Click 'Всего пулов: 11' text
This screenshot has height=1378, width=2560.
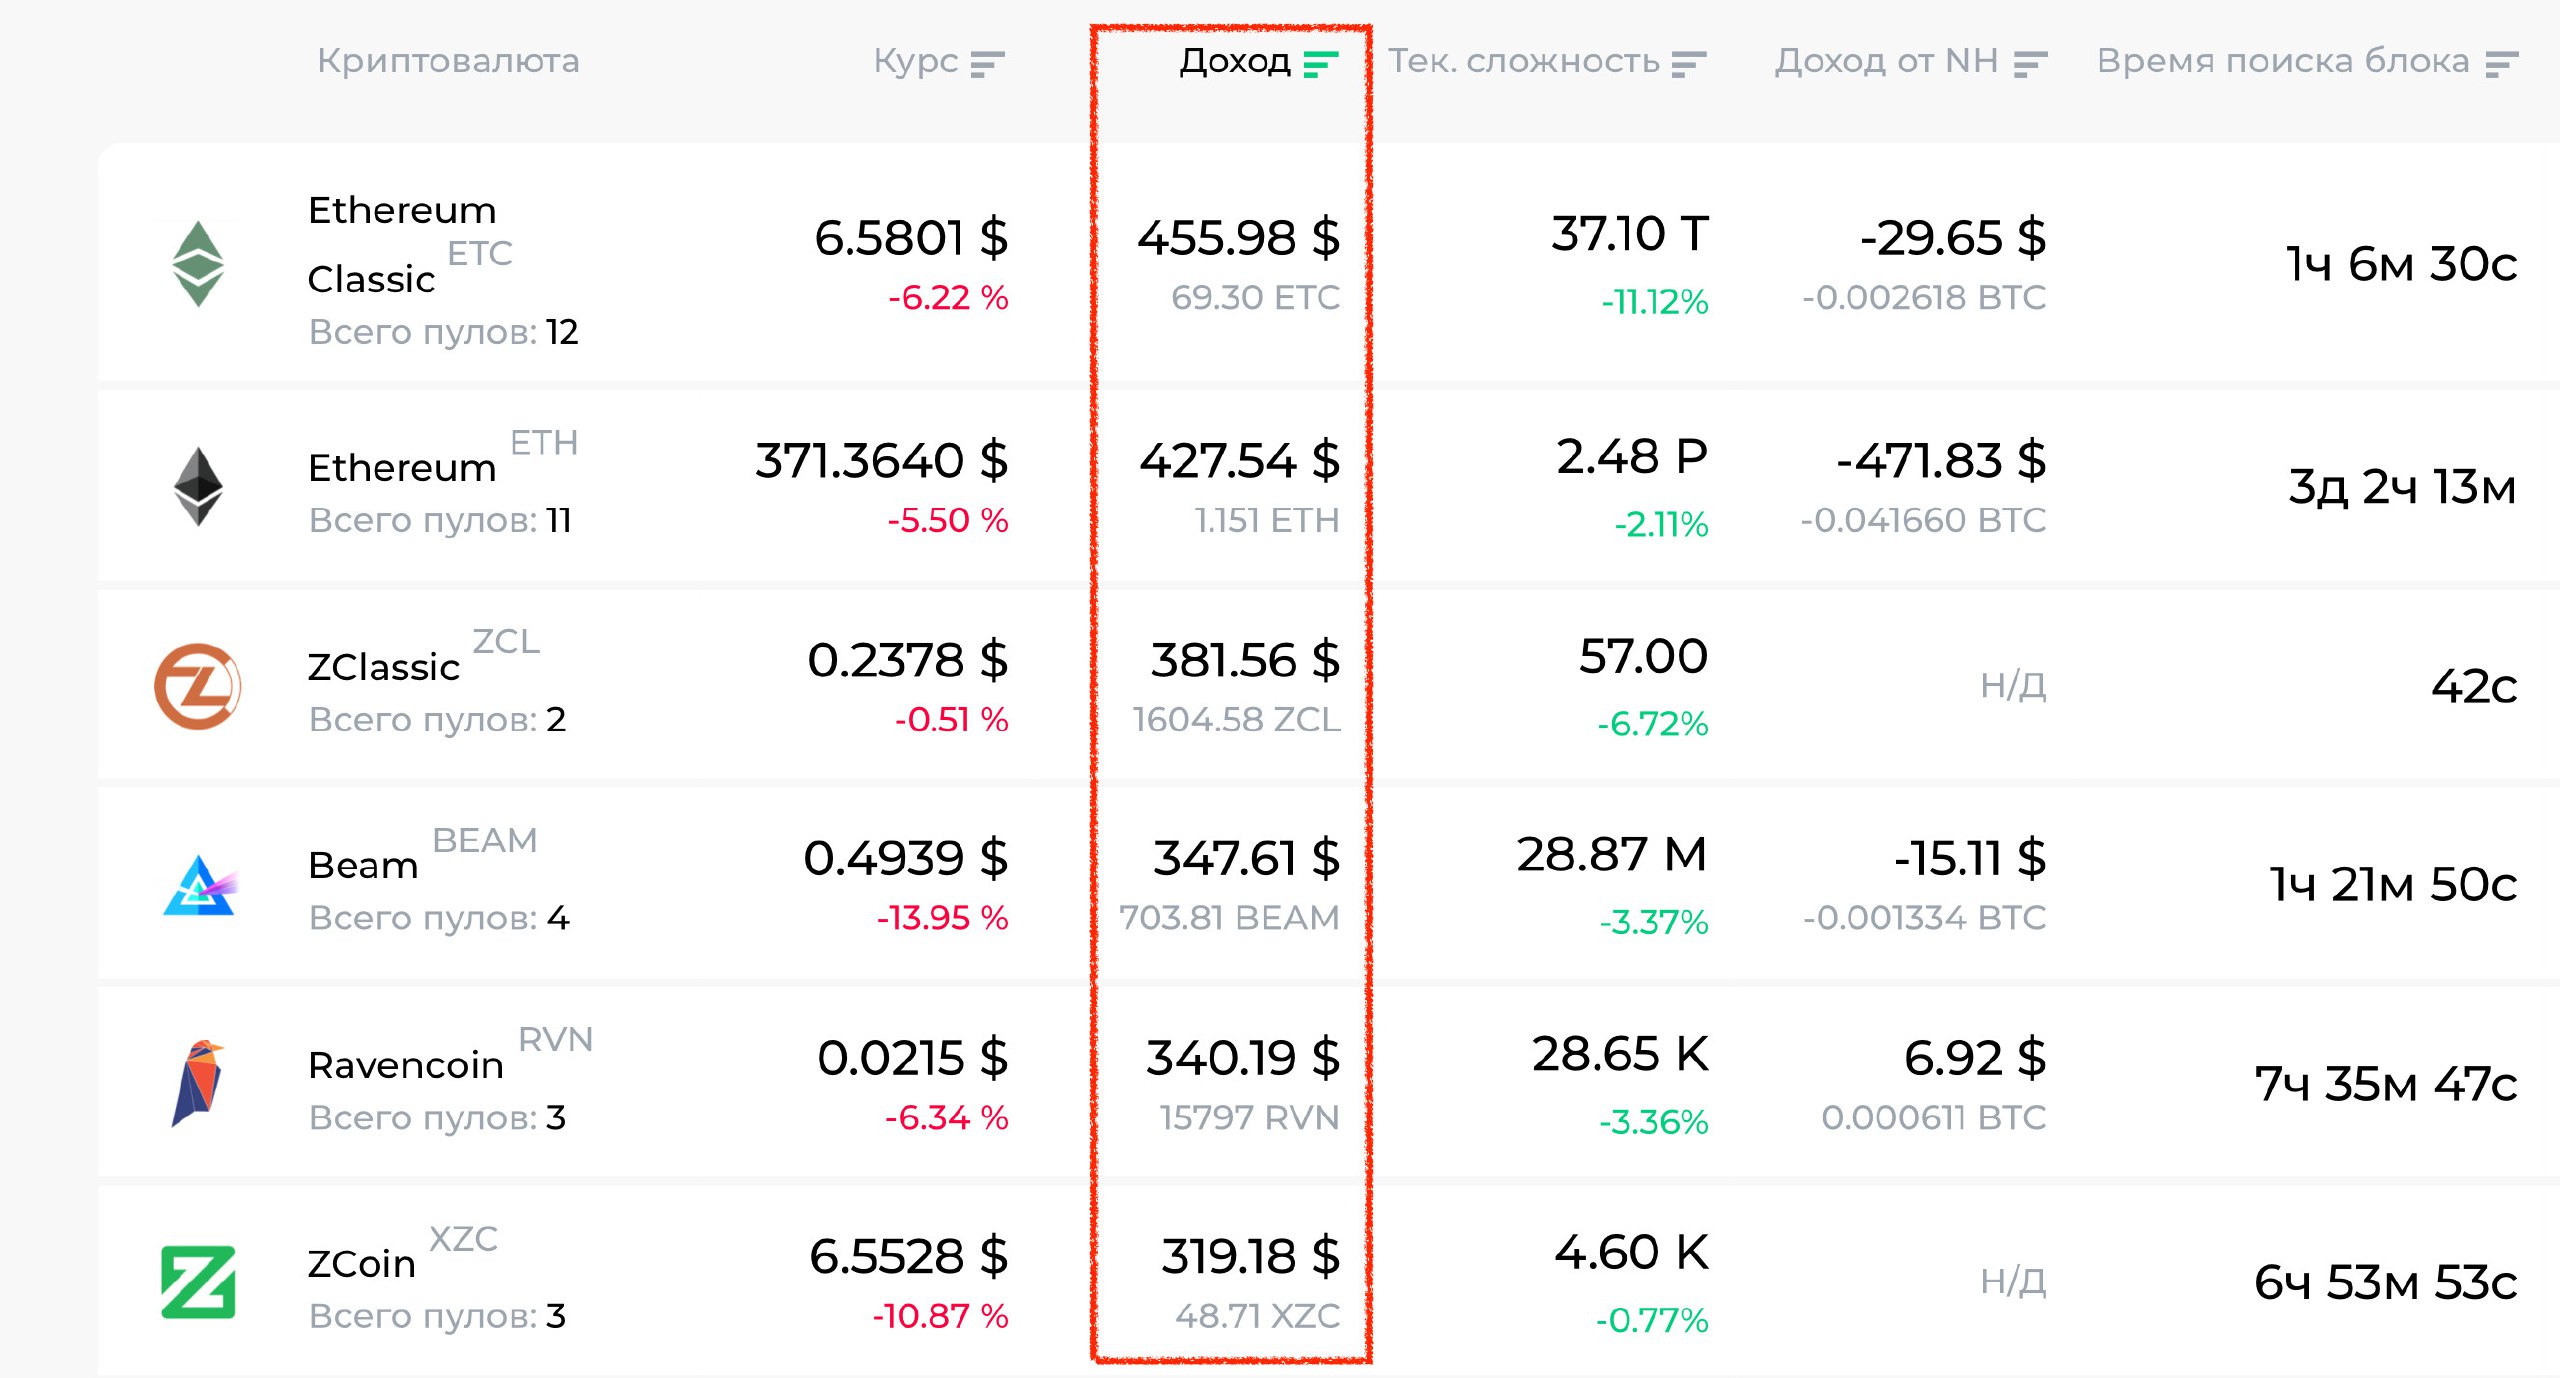point(440,520)
